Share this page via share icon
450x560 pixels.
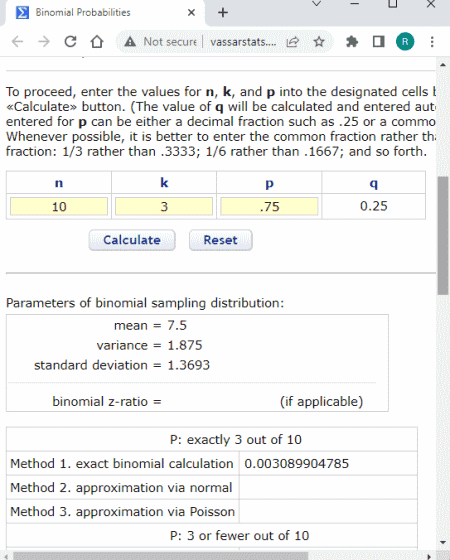[292, 42]
